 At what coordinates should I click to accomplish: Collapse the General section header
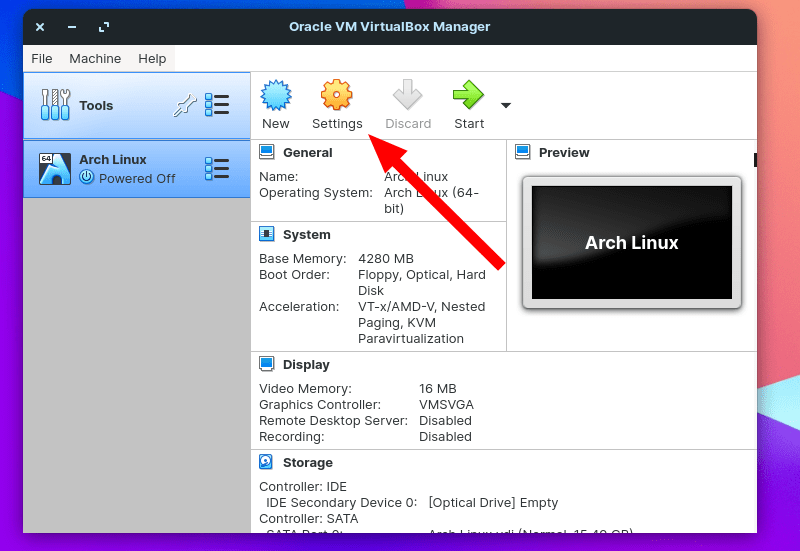(307, 153)
